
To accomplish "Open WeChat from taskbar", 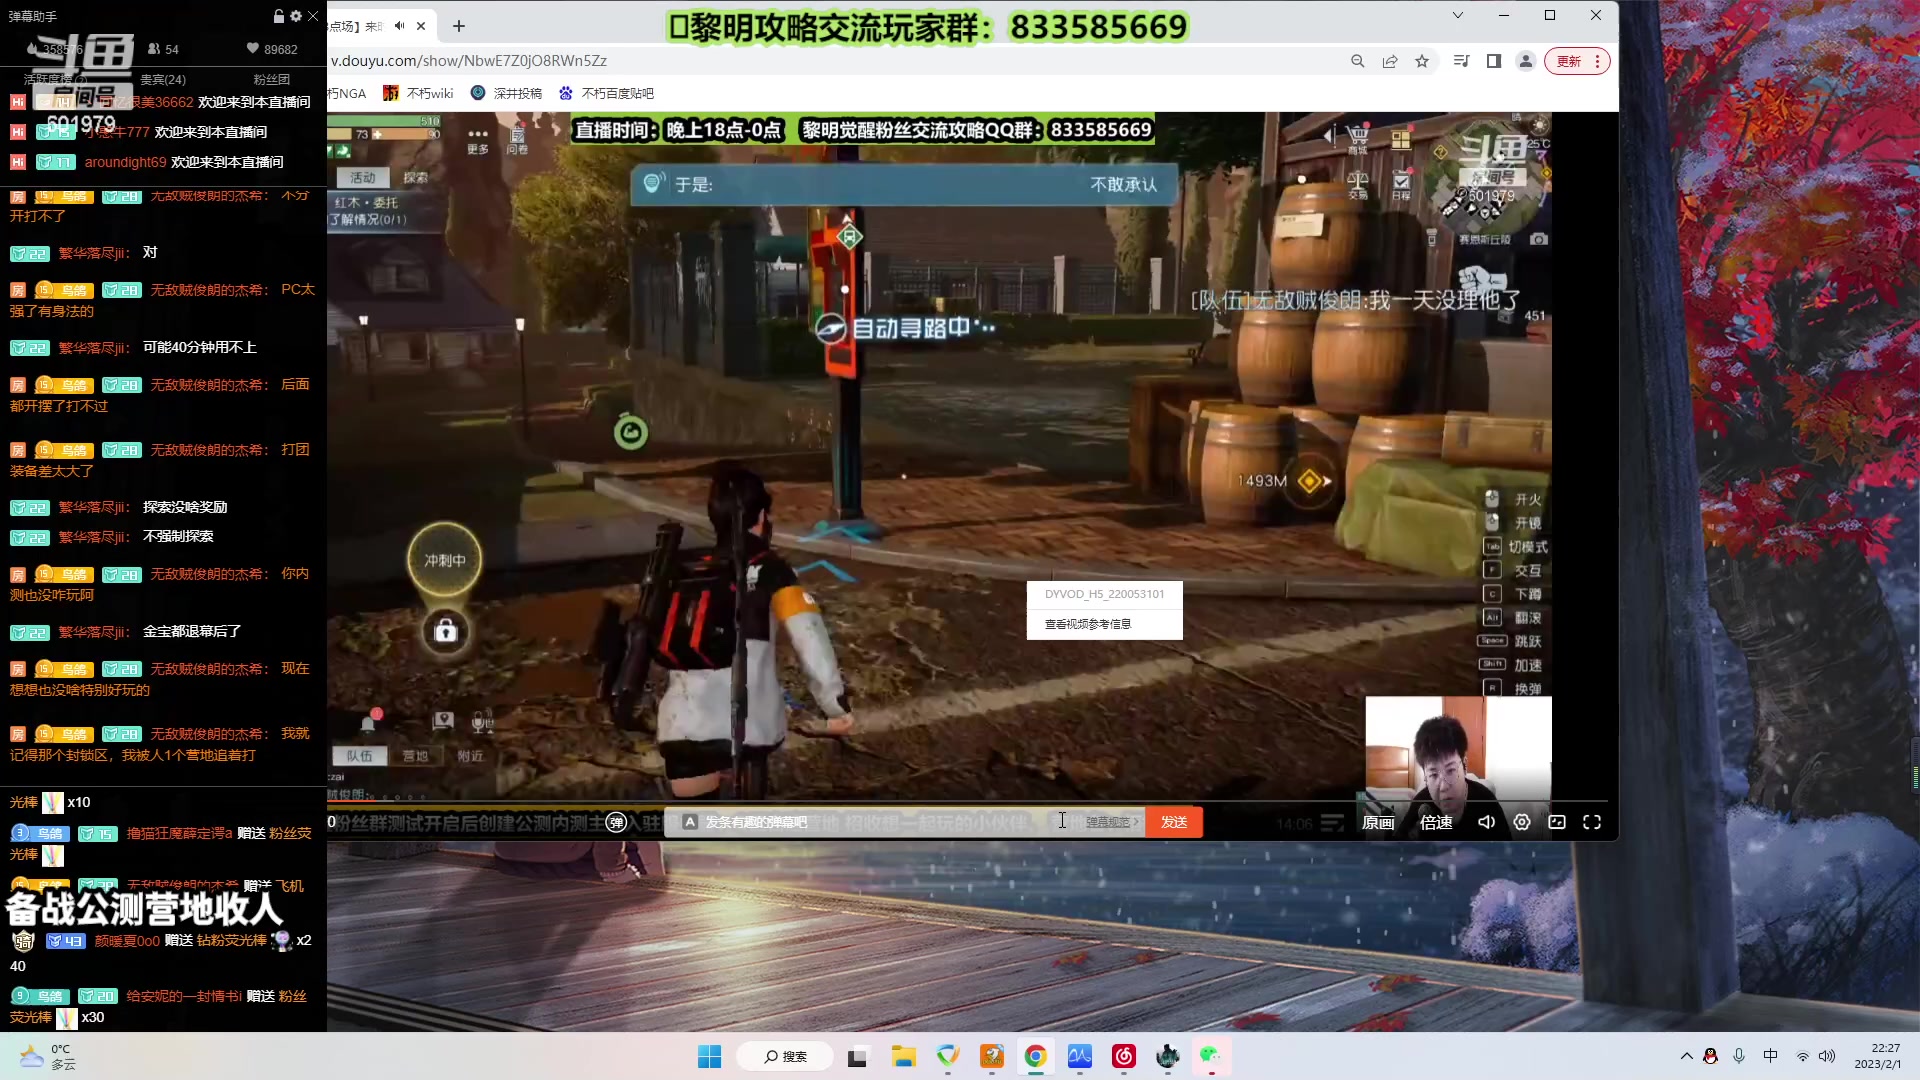I will (1211, 1057).
